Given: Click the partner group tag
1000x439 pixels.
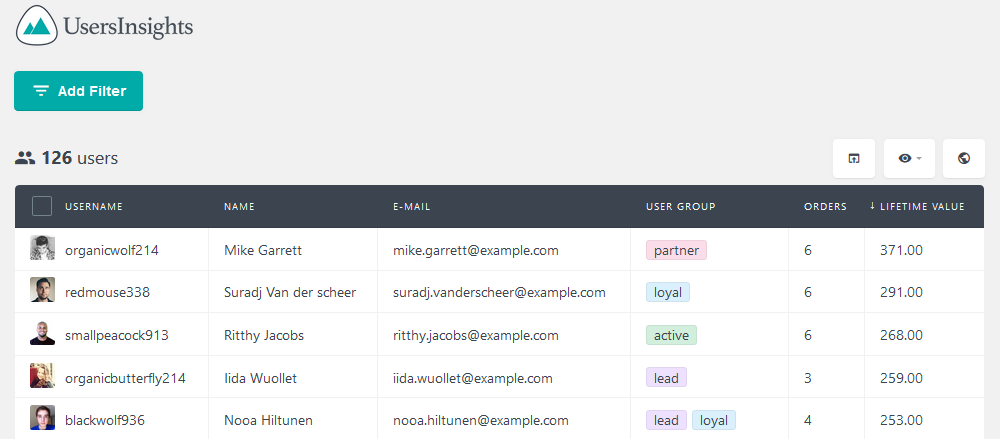Looking at the screenshot, I should 676,250.
